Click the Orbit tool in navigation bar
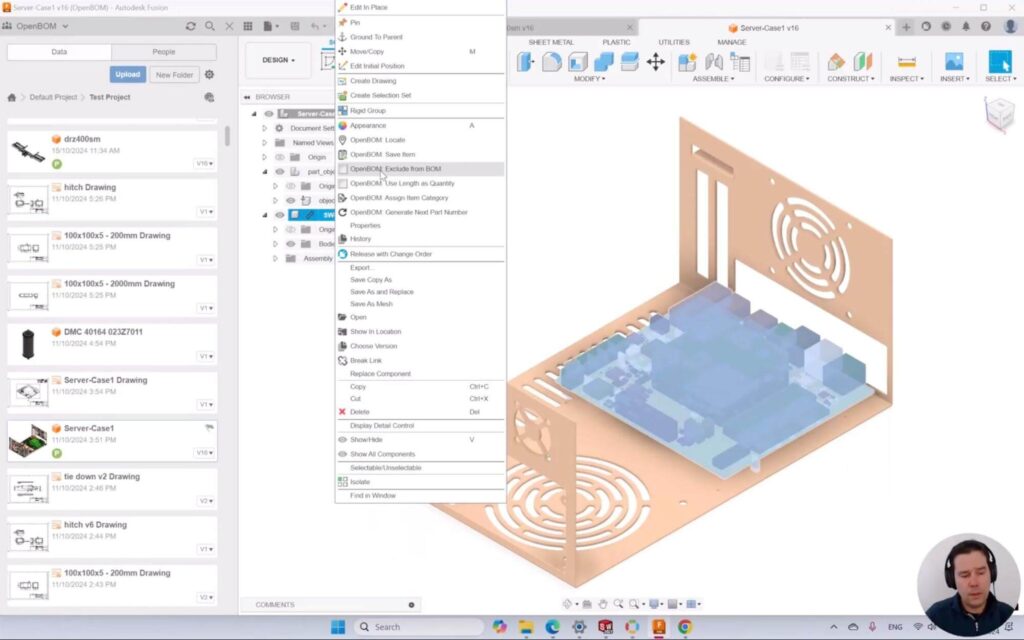Image resolution: width=1024 pixels, height=640 pixels. [x=569, y=604]
